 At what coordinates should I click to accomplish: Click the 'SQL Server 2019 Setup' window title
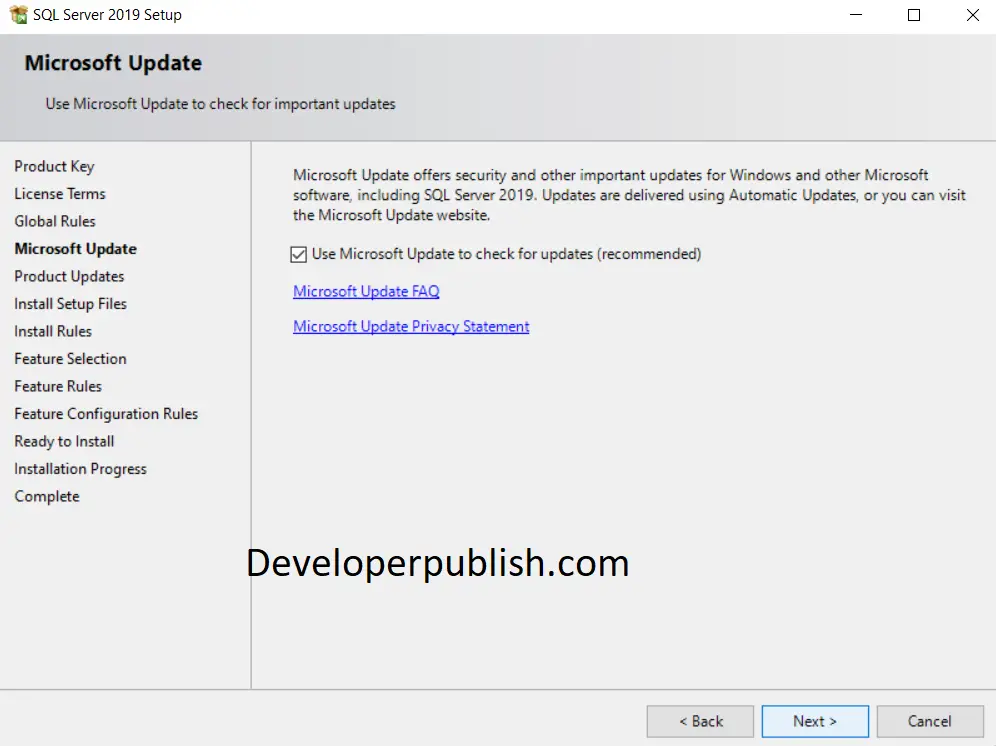[107, 15]
